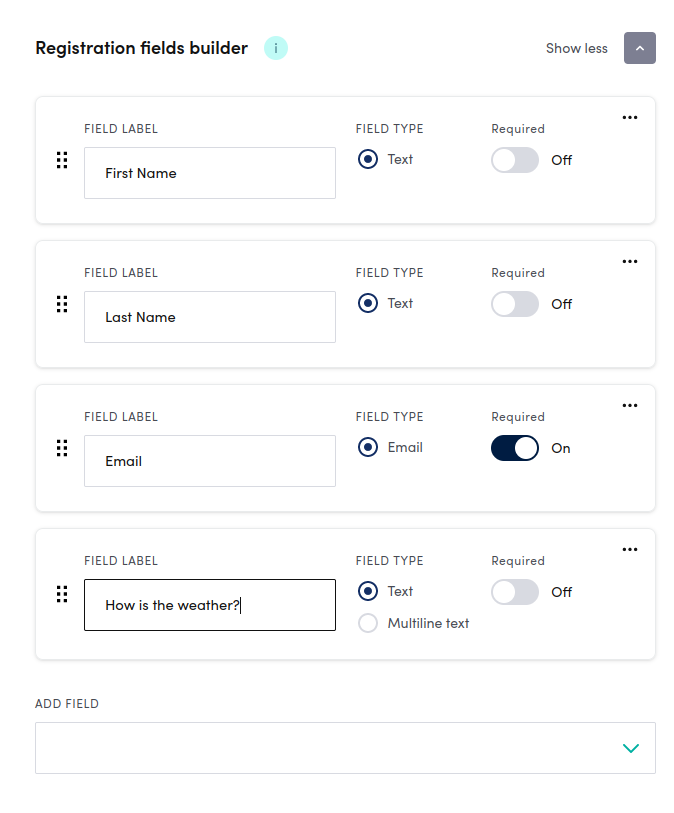Click the drag handle of the Email field
This screenshot has width=674, height=813.
(62, 448)
